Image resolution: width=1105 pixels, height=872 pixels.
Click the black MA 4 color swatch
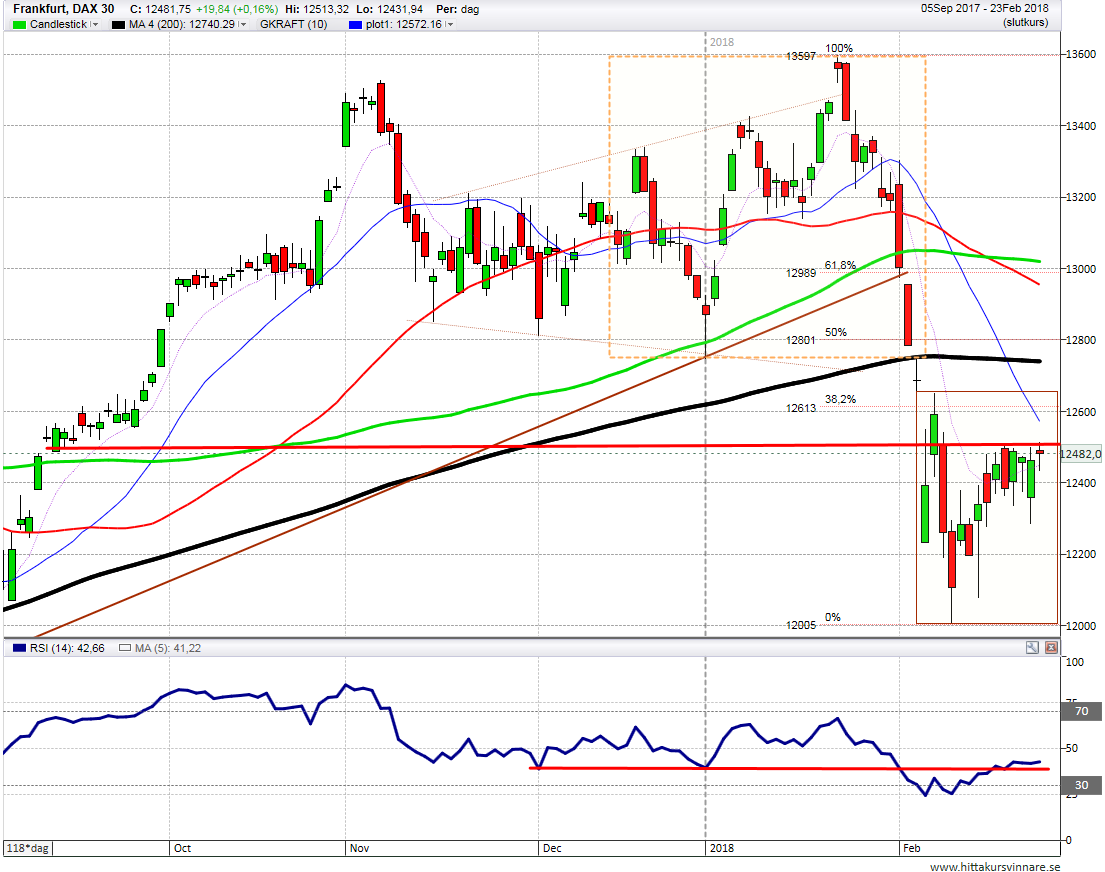[x=118, y=25]
